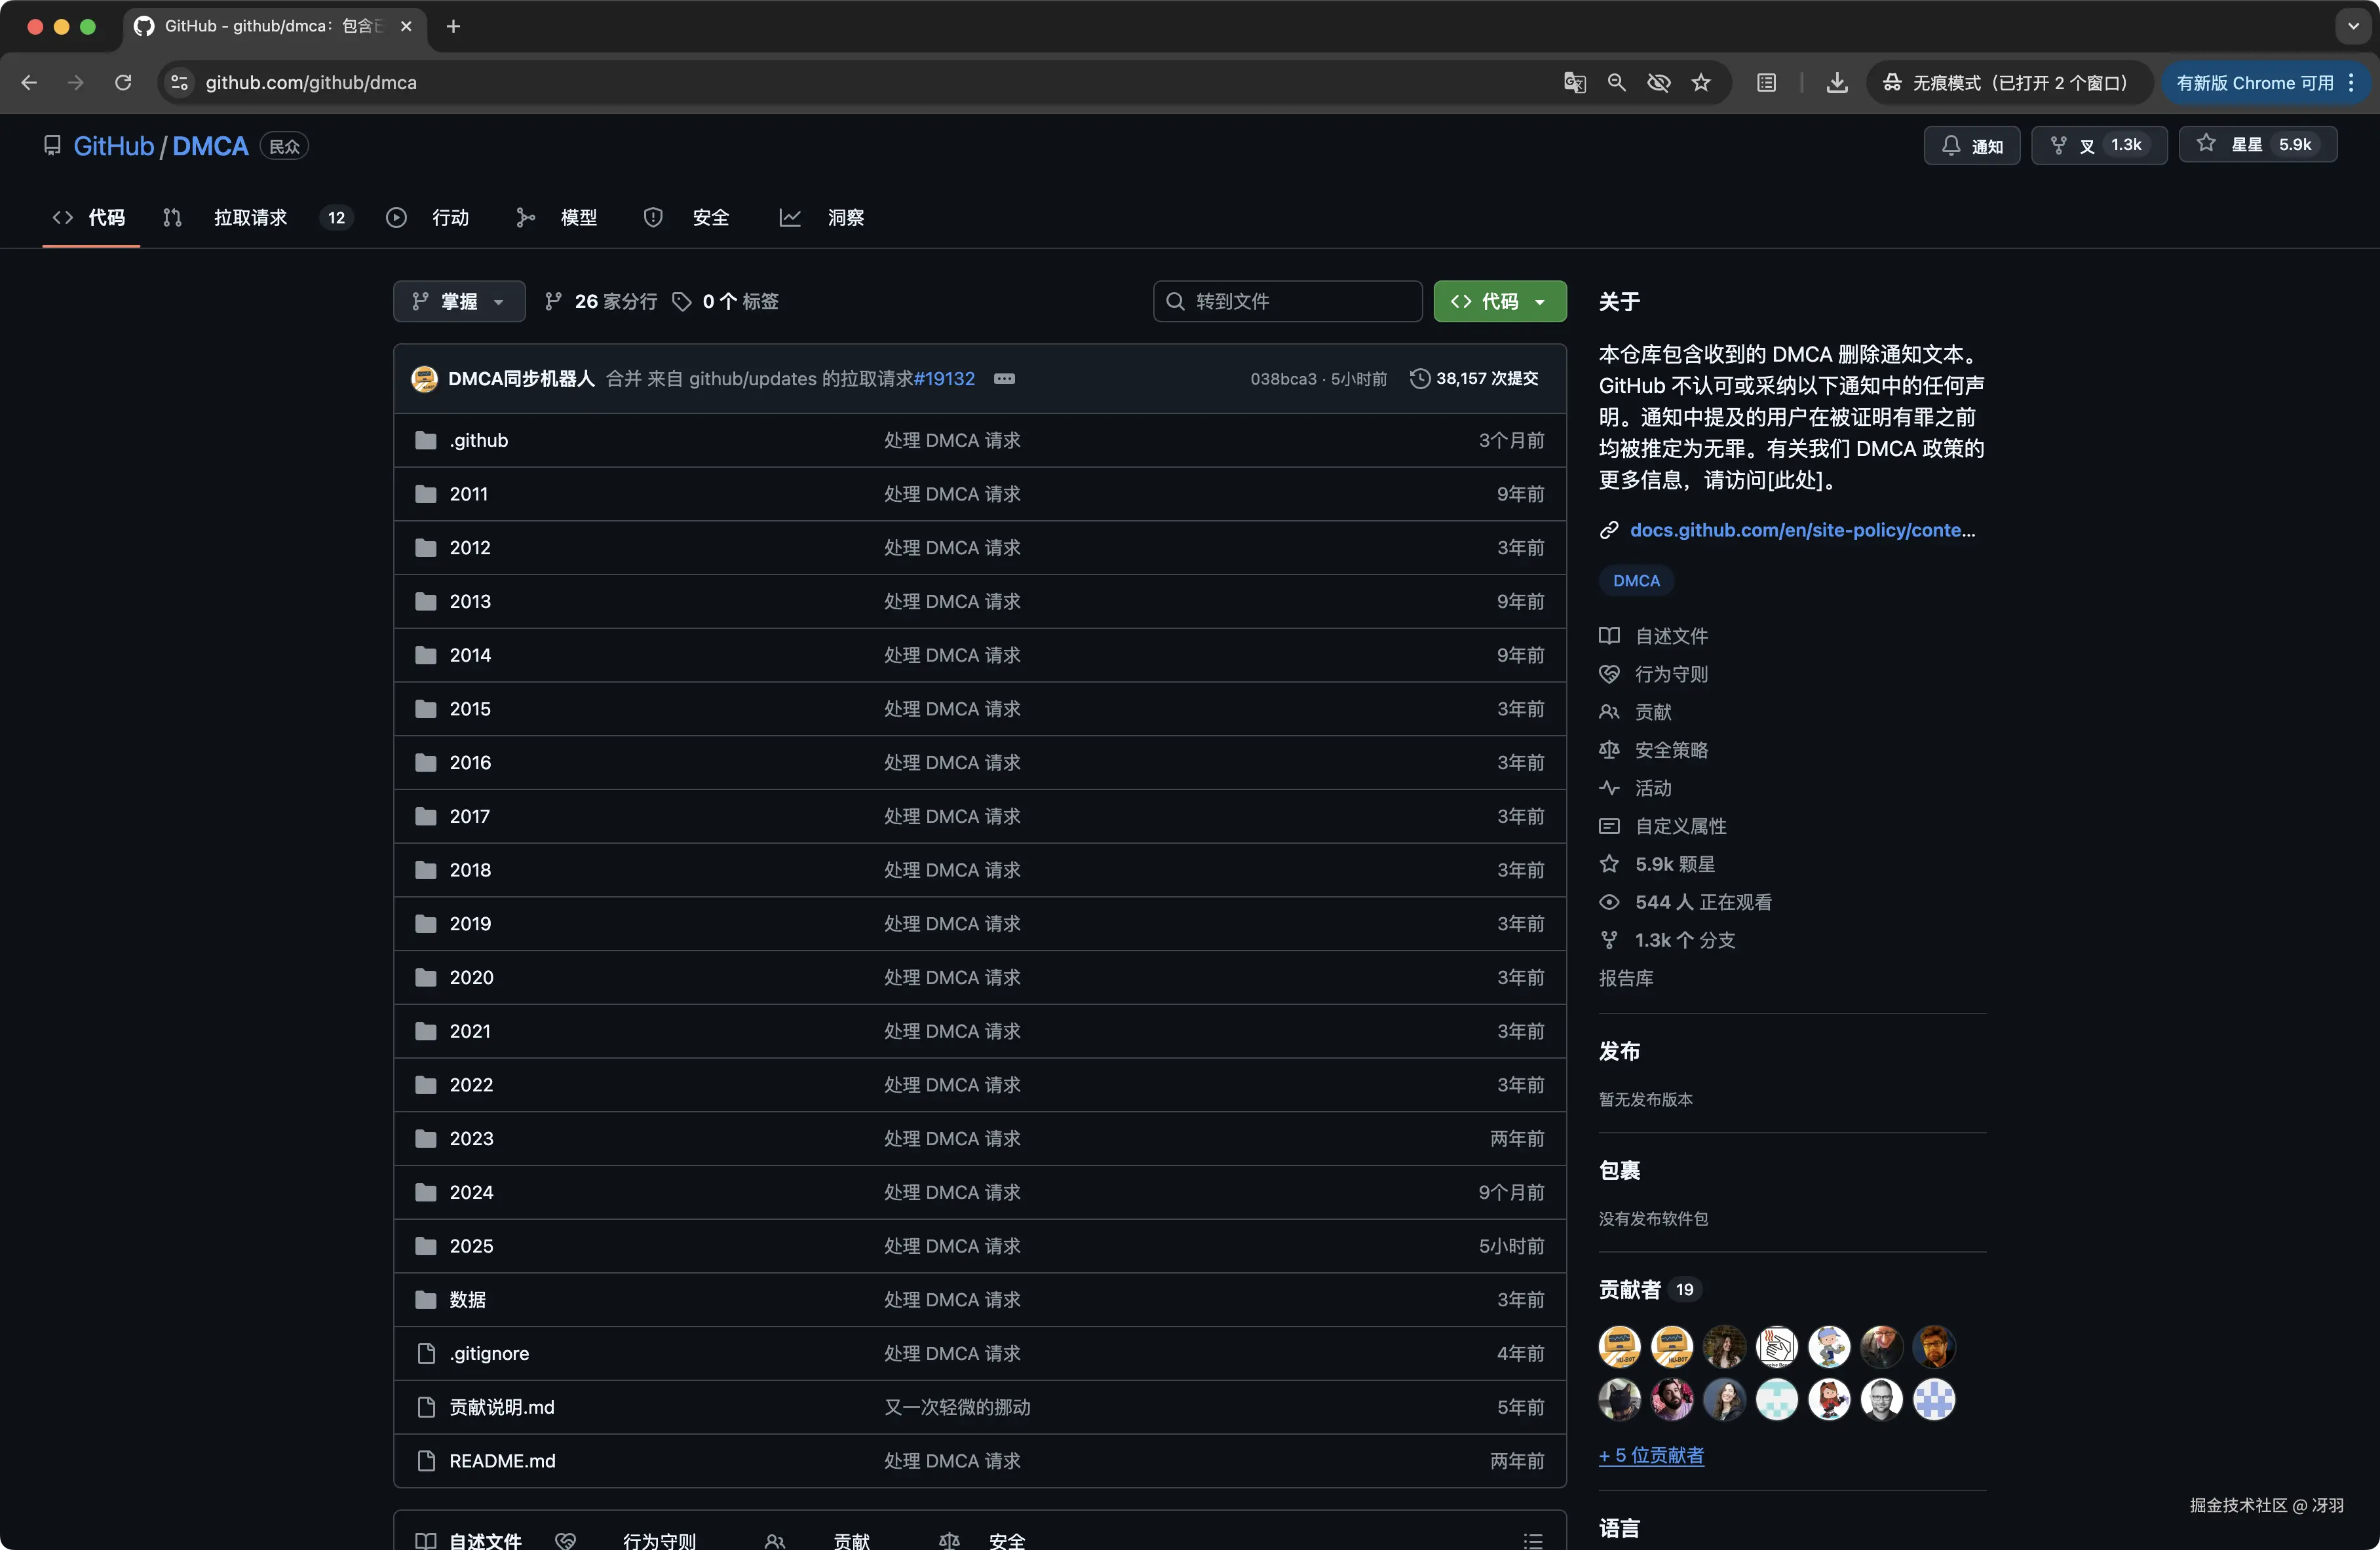Toggle third-party cookie eye icon
Screen dimensions: 2380x1550
pos(1659,83)
